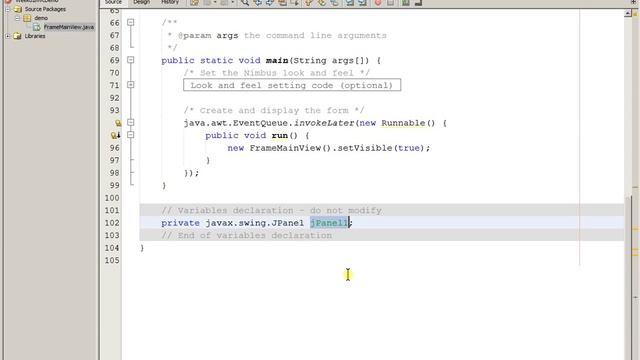Click 'String args[]' in main signature

327,60
